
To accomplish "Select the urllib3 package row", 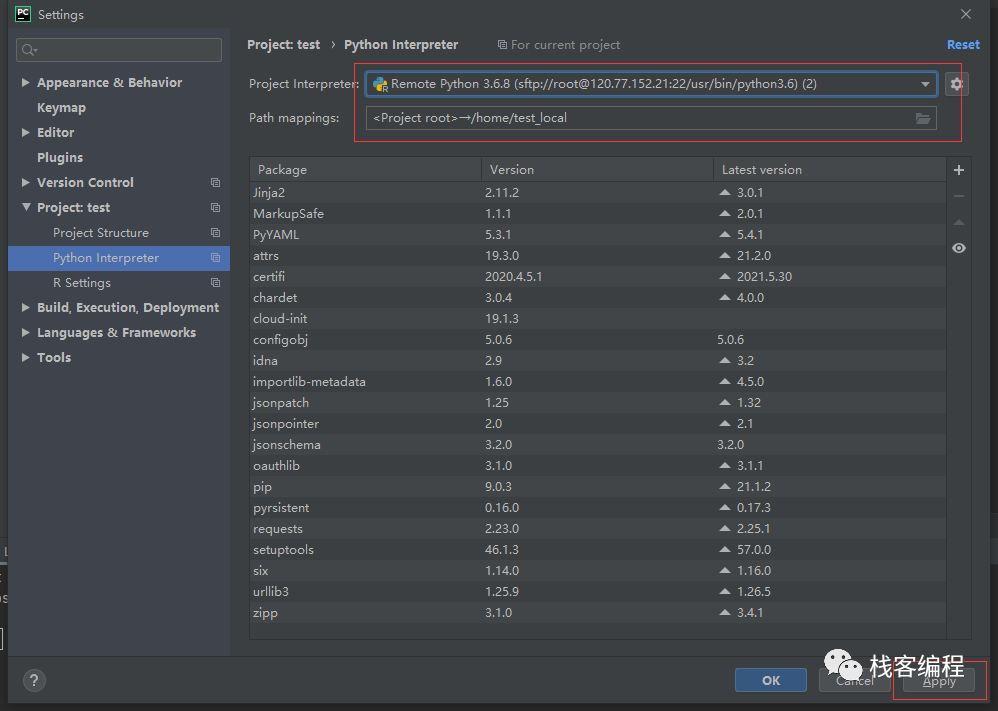I will click(x=598, y=591).
